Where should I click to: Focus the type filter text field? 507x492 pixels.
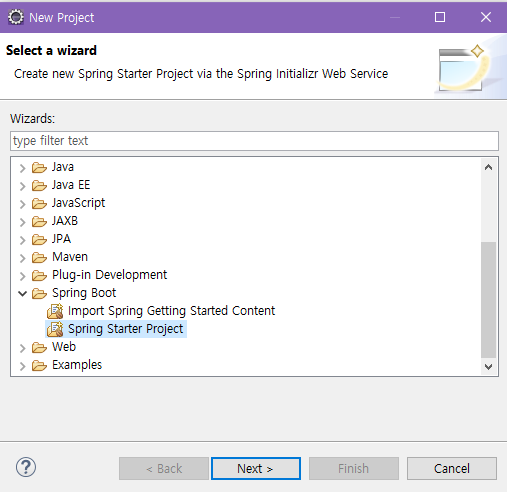click(x=254, y=141)
